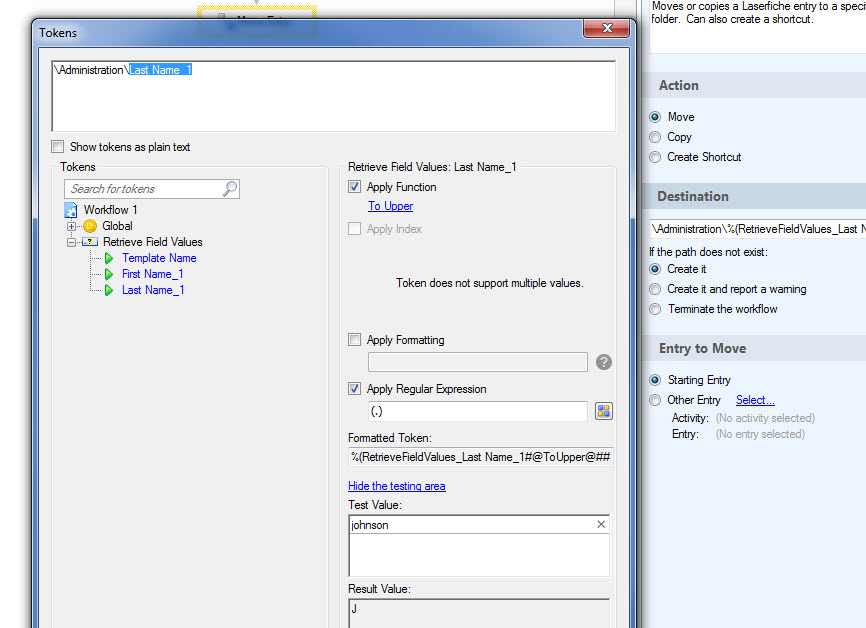The image size is (866, 628).
Task: Click the Select... link for Other Entry
Action: 755,400
